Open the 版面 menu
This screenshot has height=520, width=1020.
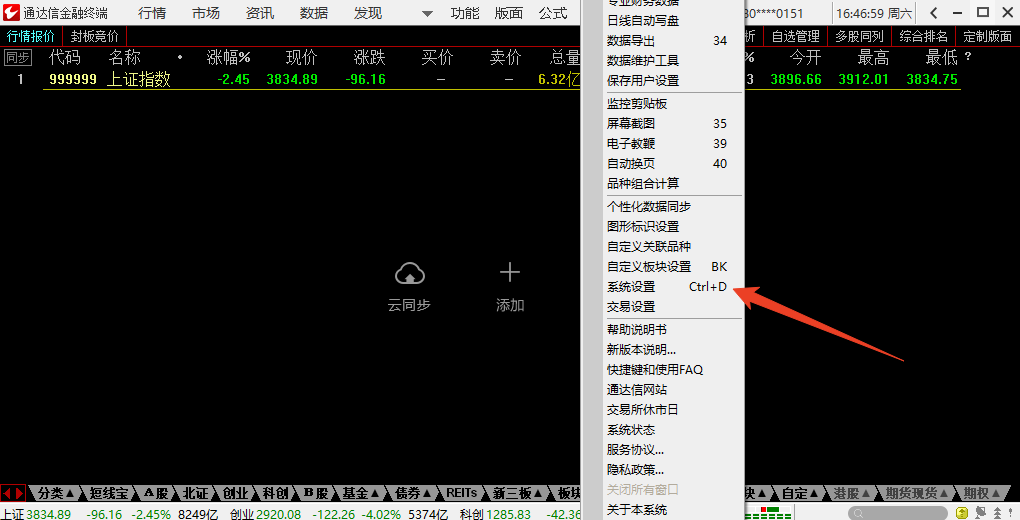(x=509, y=13)
